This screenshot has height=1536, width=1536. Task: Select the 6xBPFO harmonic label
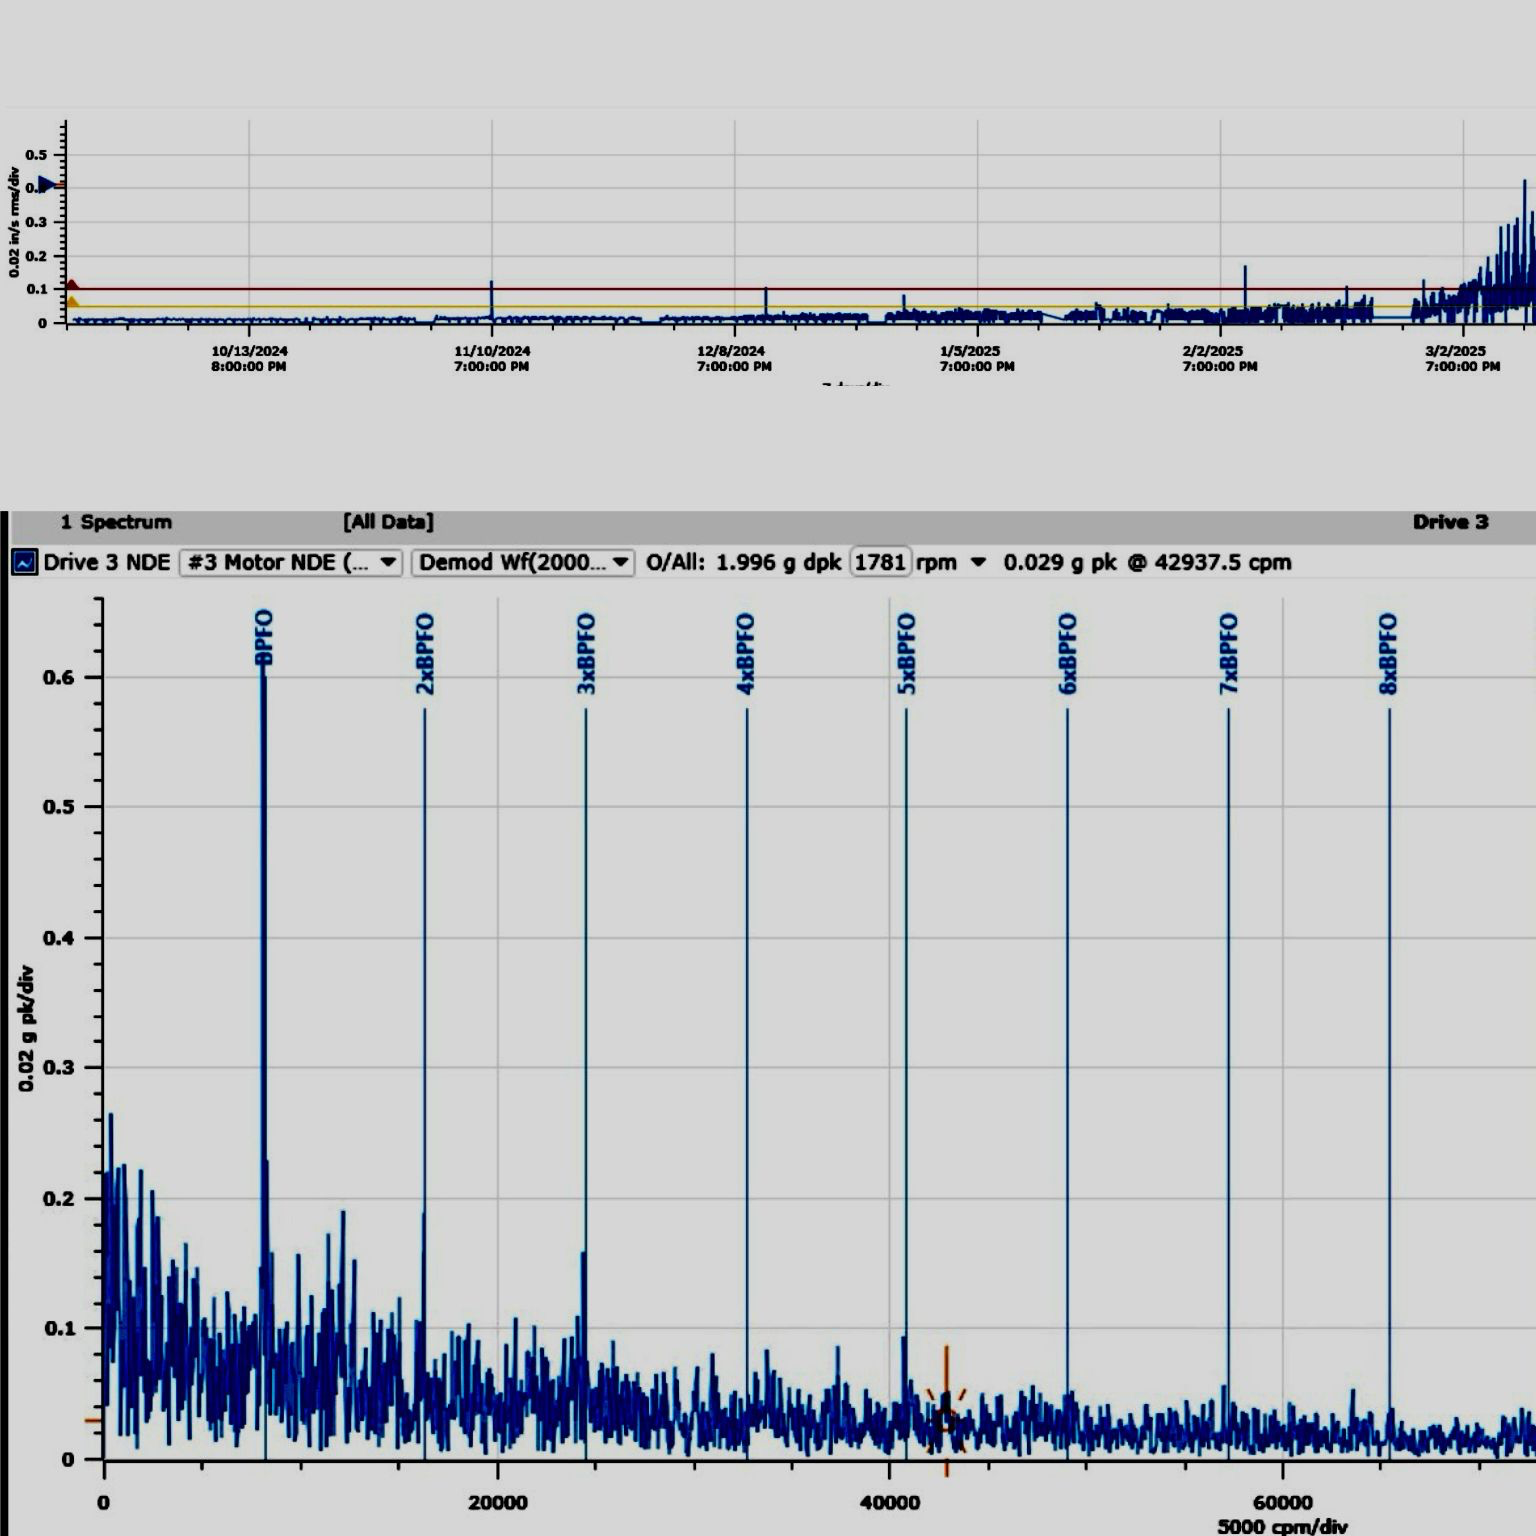coord(1067,654)
